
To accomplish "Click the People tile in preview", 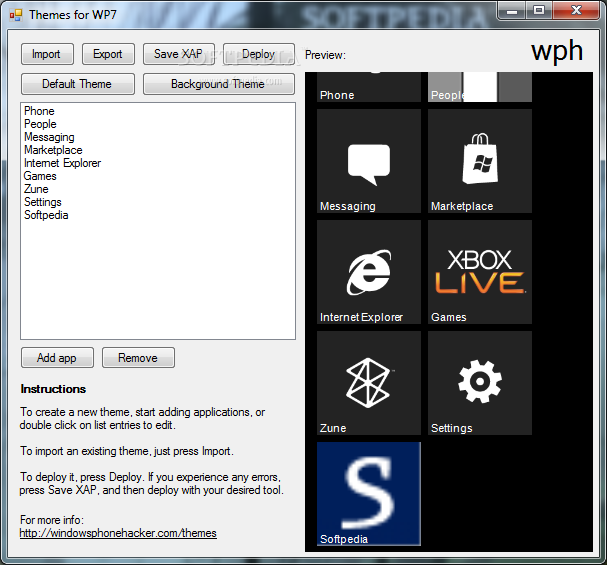I will point(480,87).
